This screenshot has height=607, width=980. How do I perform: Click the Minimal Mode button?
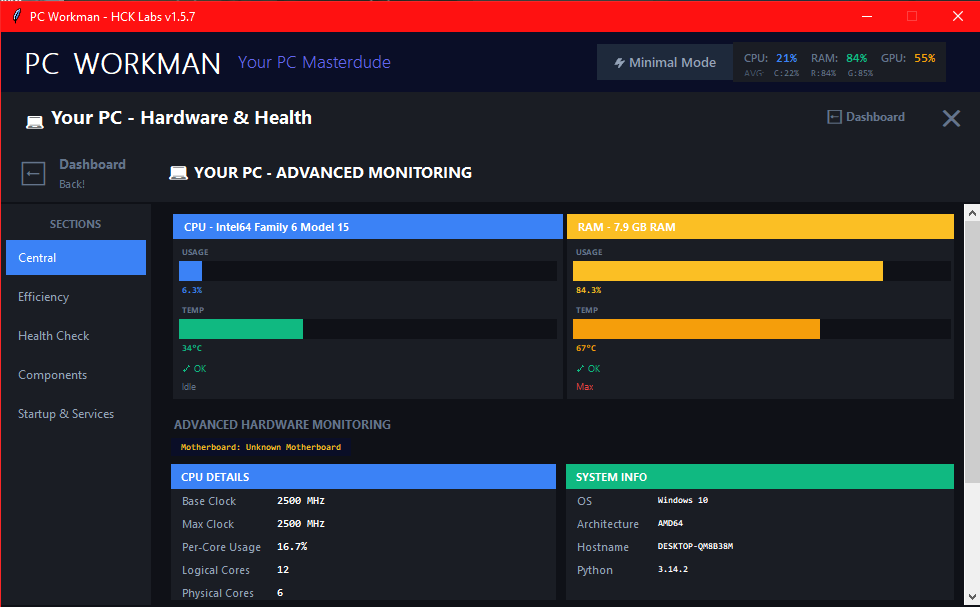tap(665, 61)
